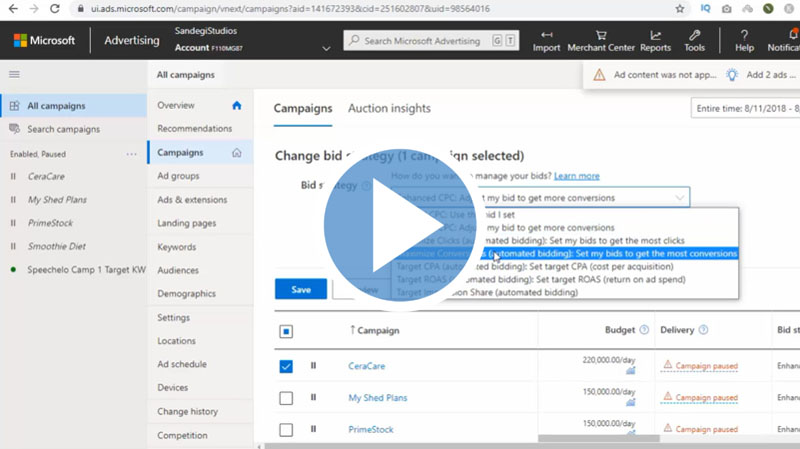This screenshot has width=800, height=449.
Task: Switch to the Auction insights tab
Action: (389, 108)
